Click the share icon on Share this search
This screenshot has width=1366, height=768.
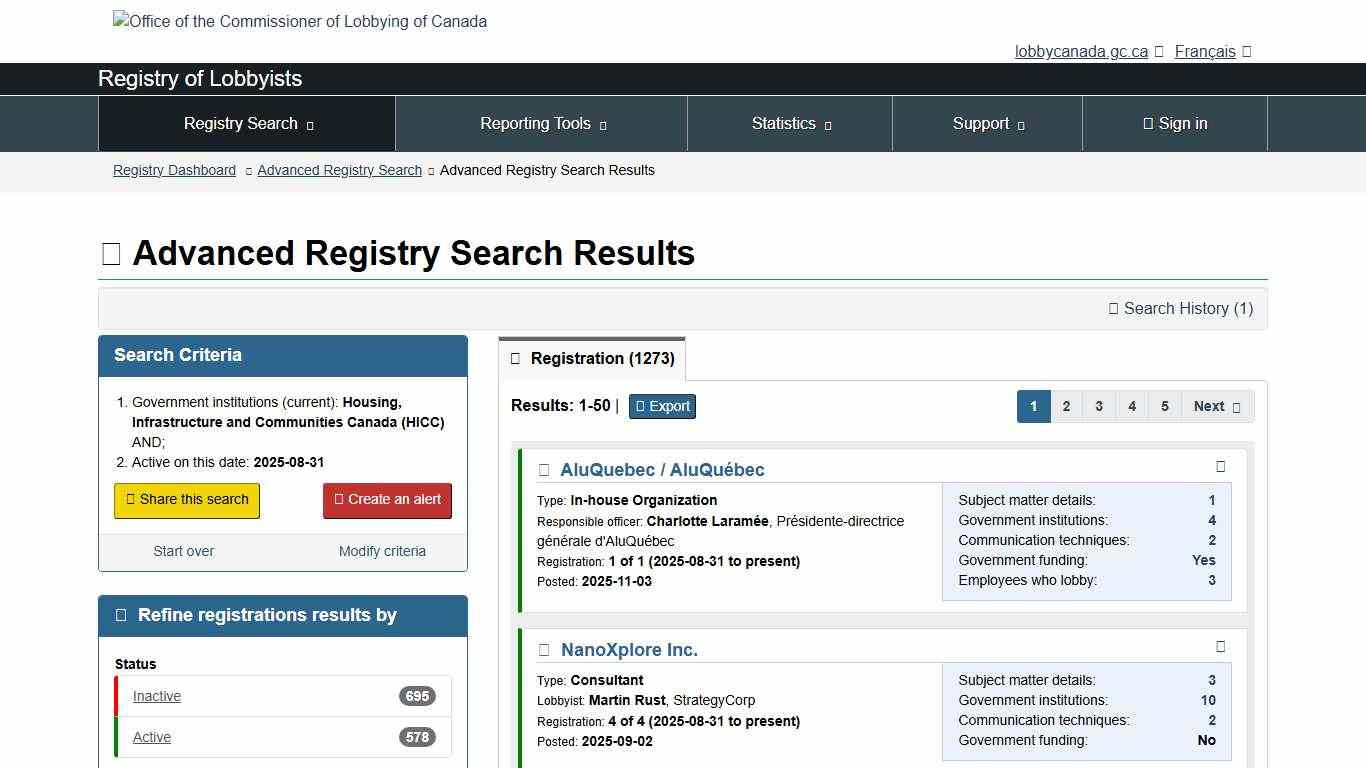pos(132,499)
